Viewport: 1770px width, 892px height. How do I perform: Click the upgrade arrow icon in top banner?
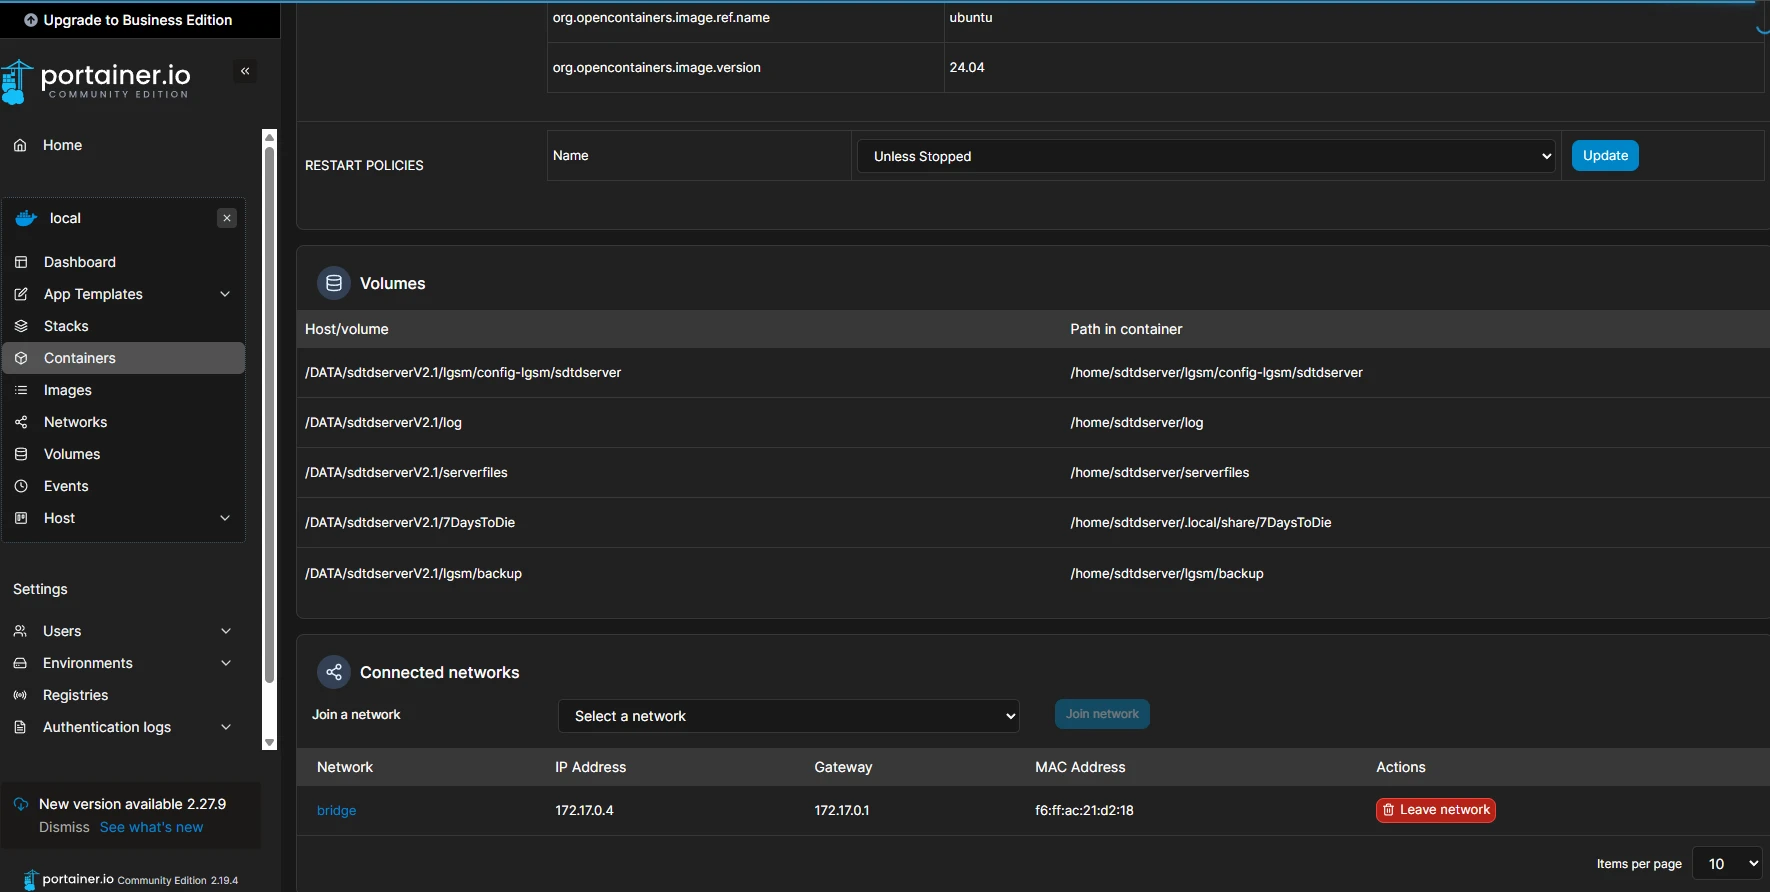(31, 20)
